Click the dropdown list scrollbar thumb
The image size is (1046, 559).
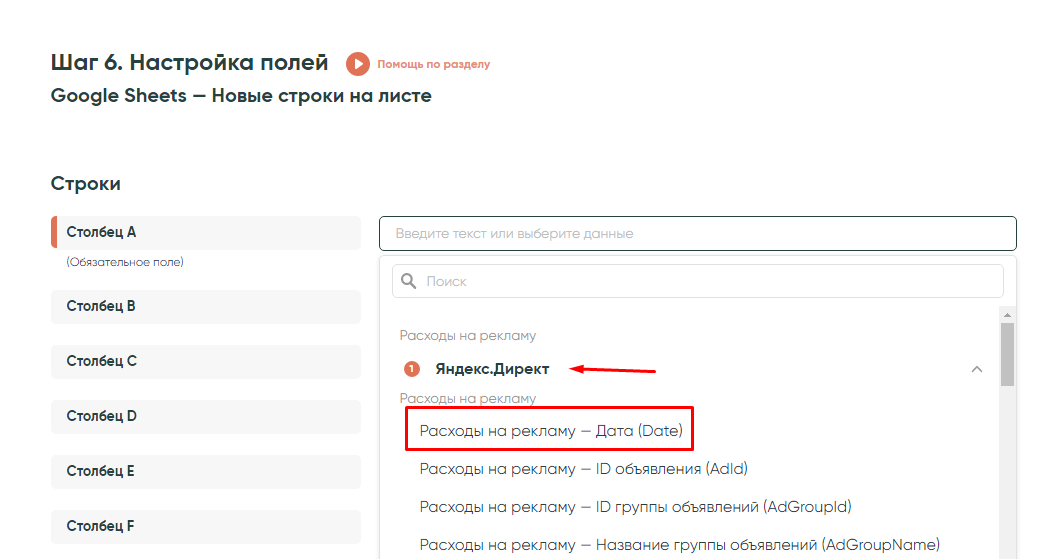1007,353
